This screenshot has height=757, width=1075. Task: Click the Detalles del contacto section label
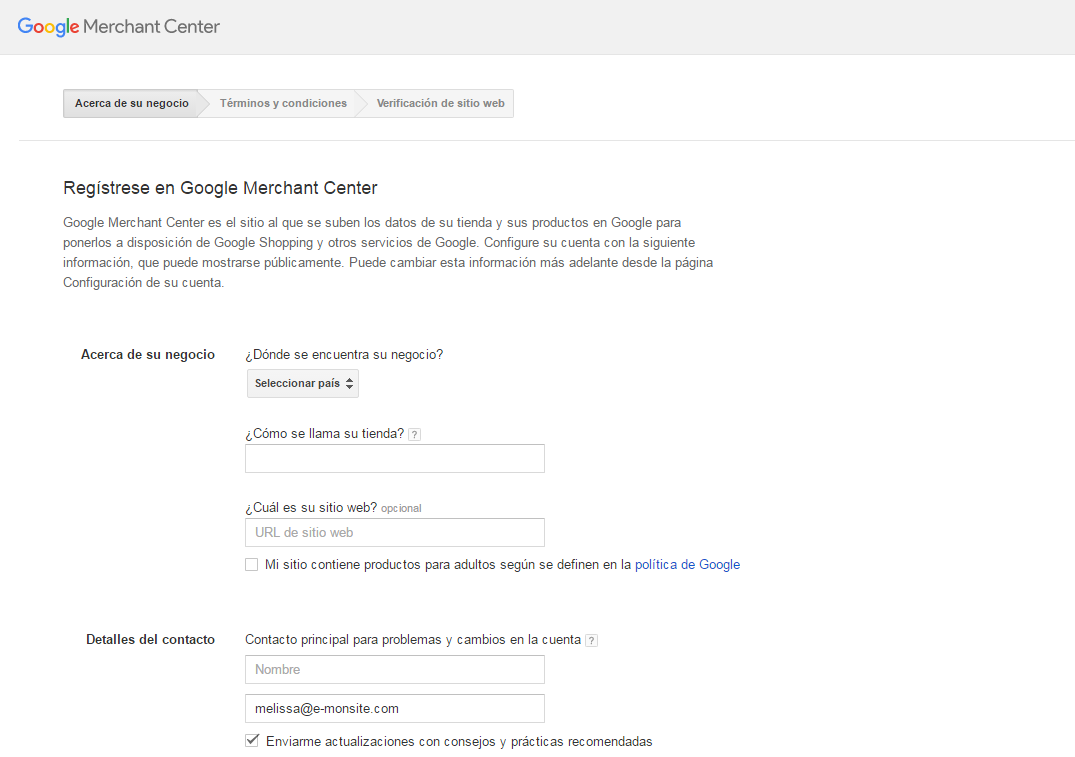pos(150,640)
